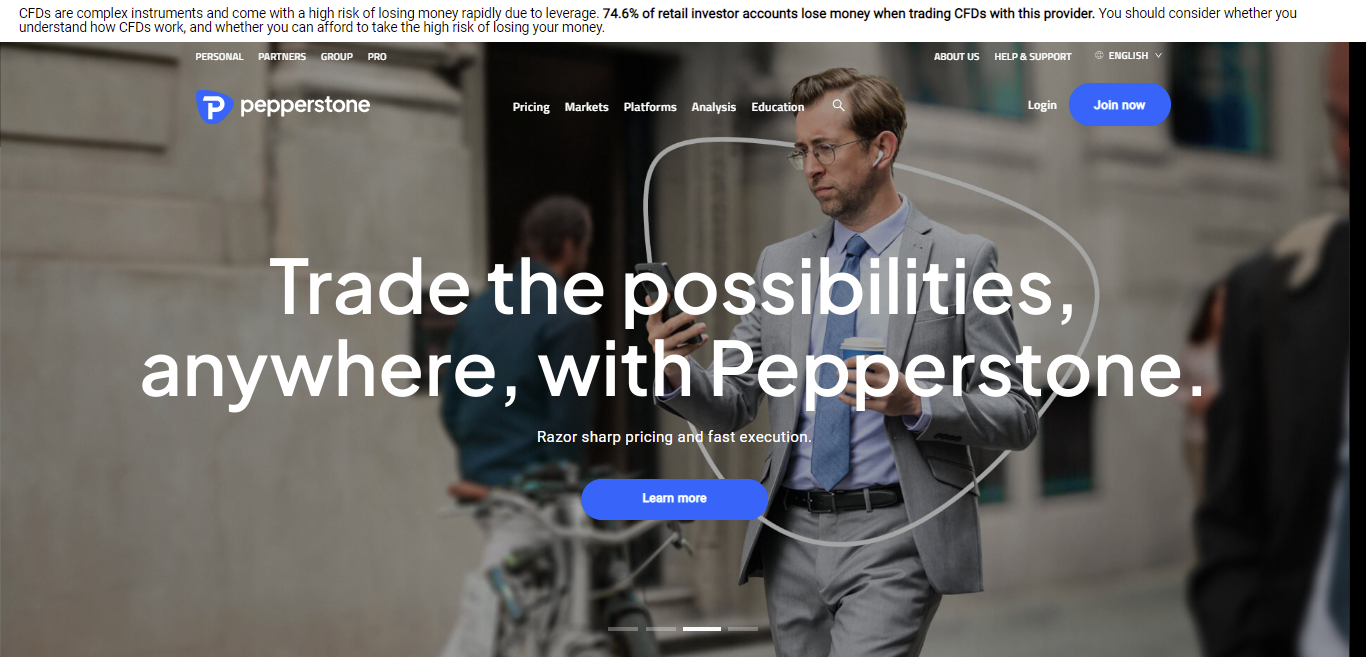Open the About Us link

click(957, 57)
